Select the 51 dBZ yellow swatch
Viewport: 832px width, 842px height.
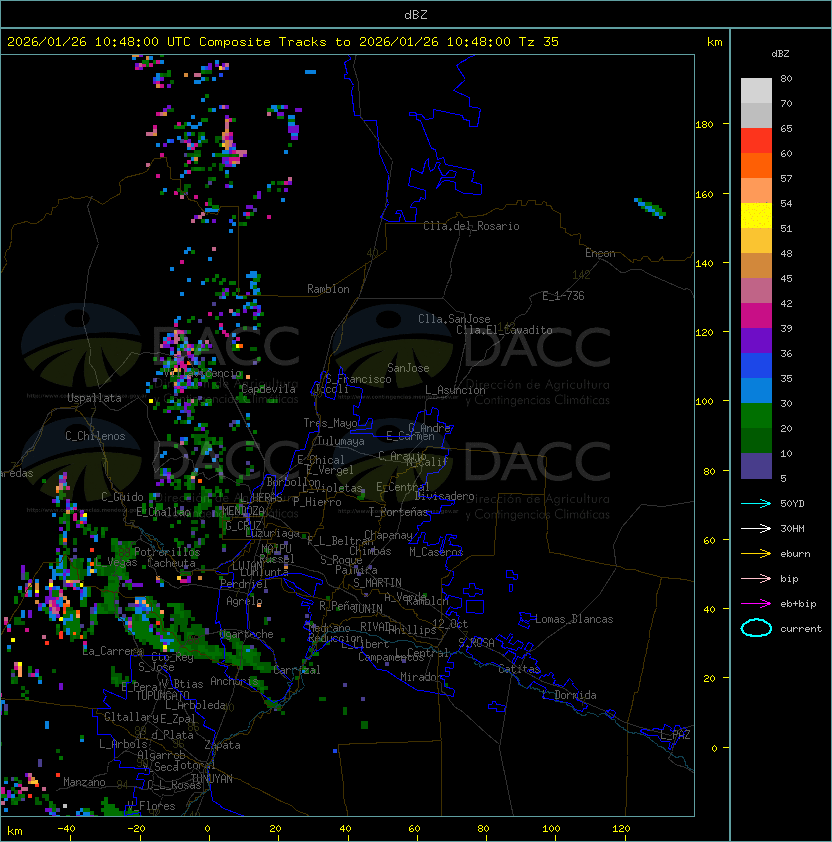click(756, 216)
